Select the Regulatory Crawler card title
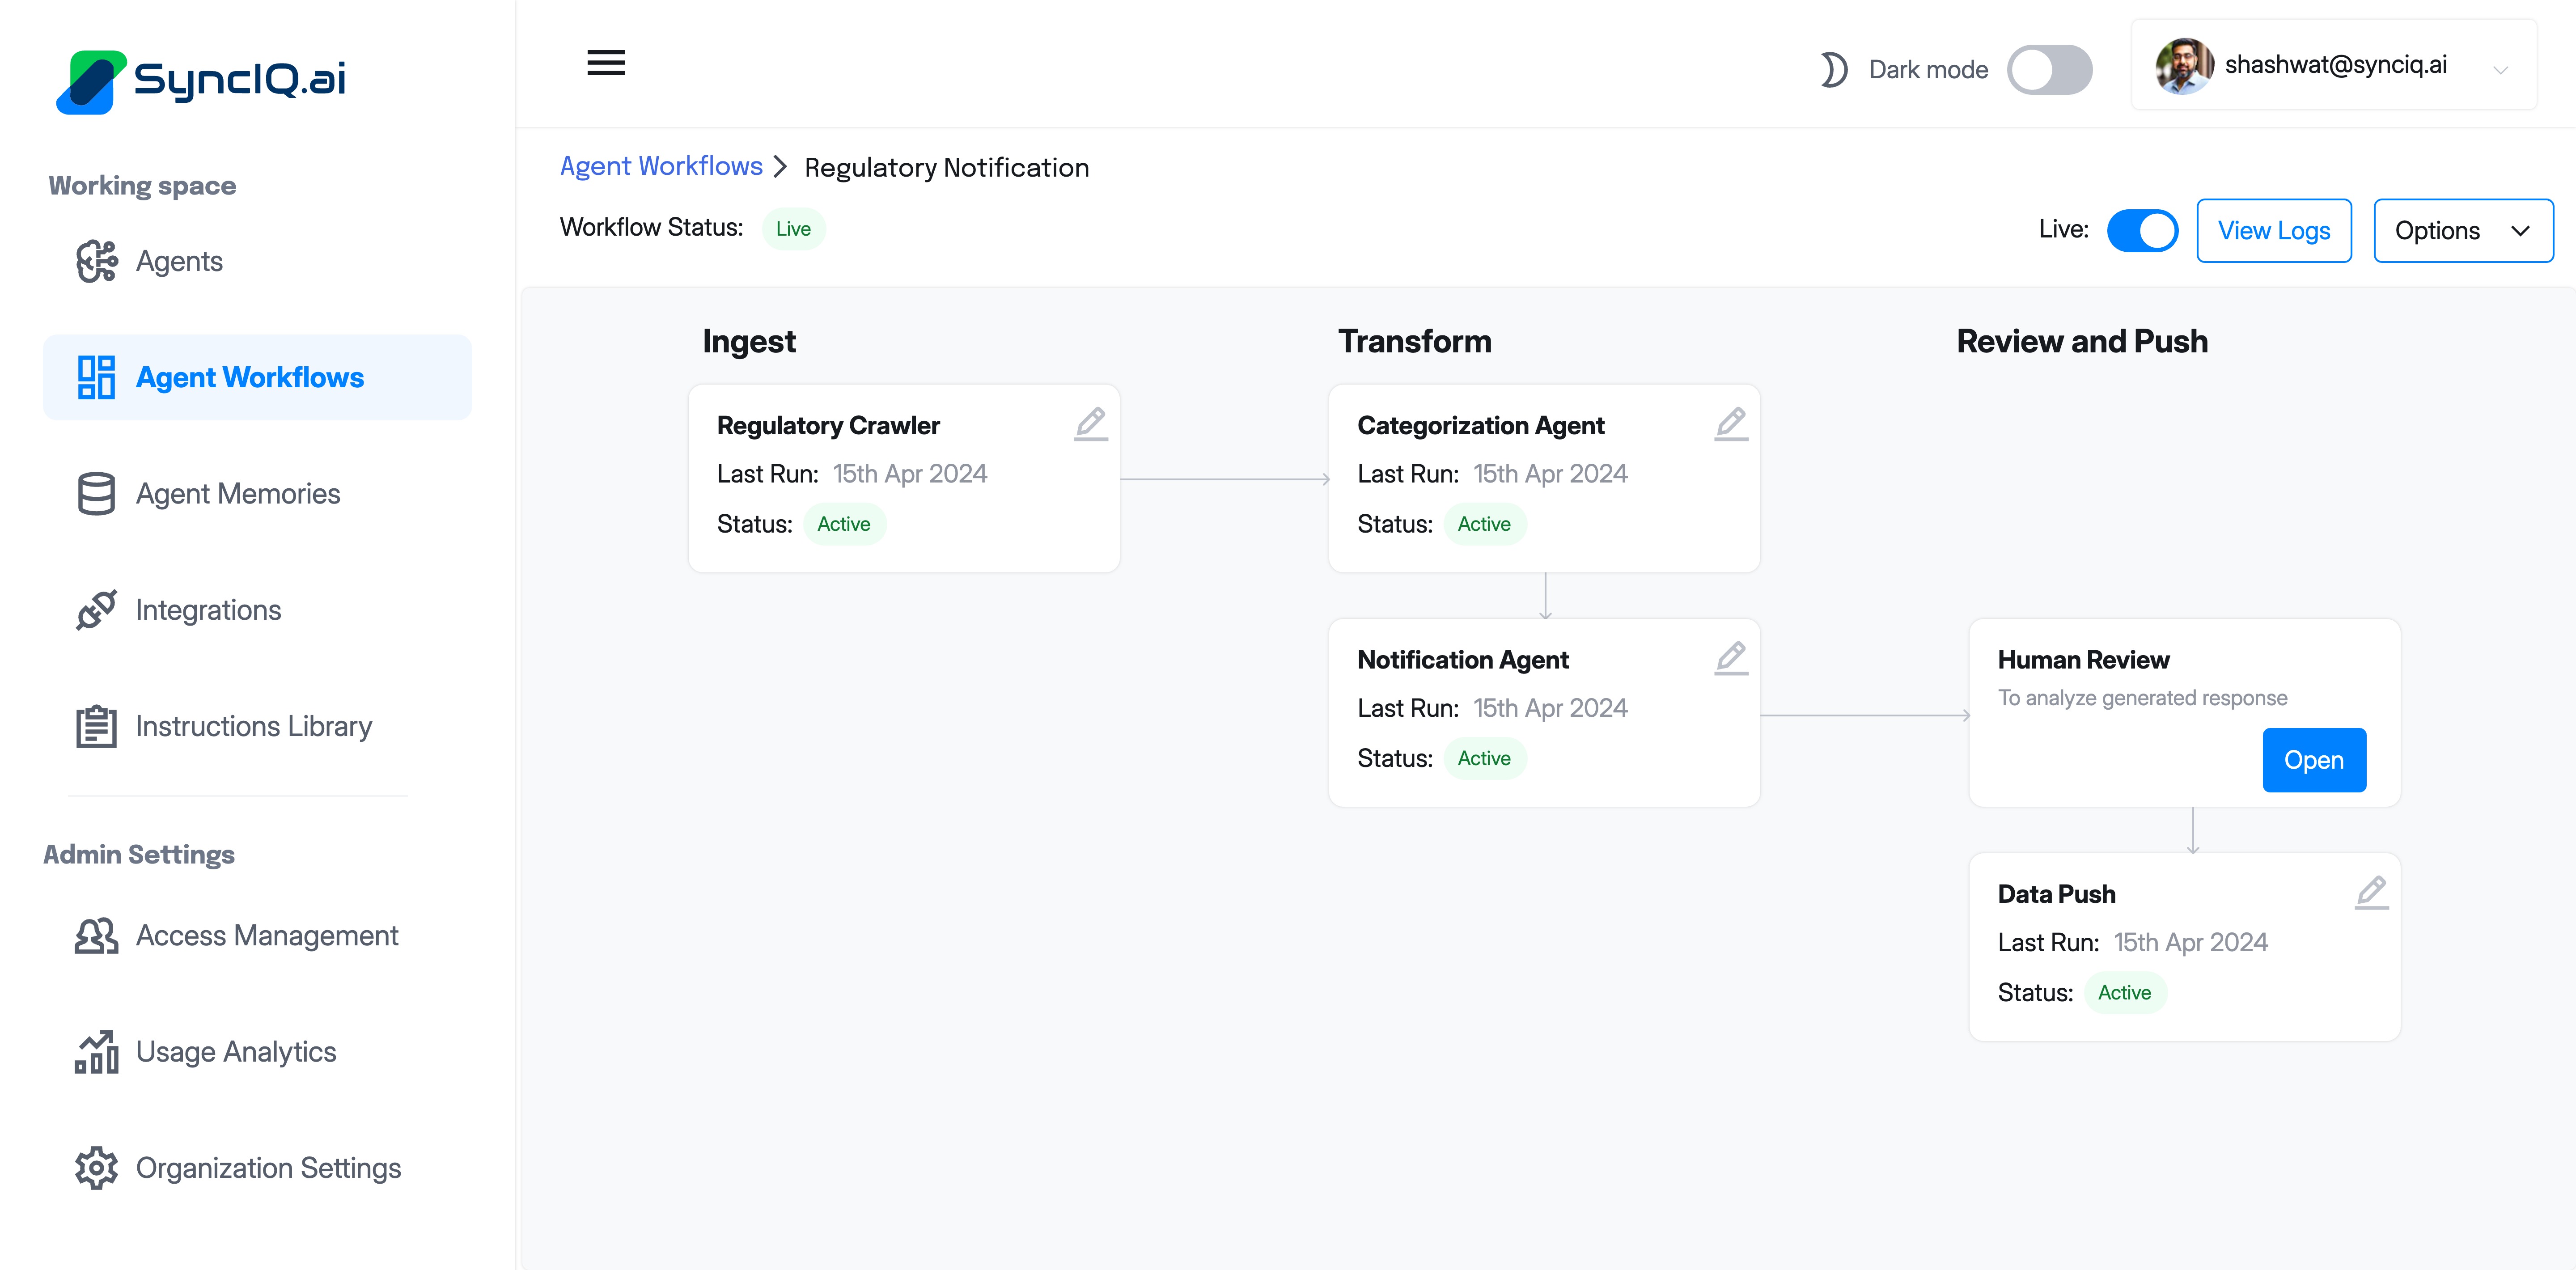This screenshot has height=1270, width=2576. tap(828, 426)
